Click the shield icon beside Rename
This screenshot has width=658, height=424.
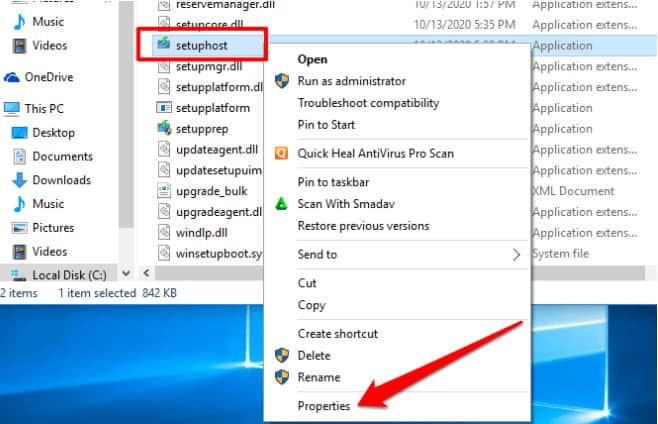tap(282, 377)
